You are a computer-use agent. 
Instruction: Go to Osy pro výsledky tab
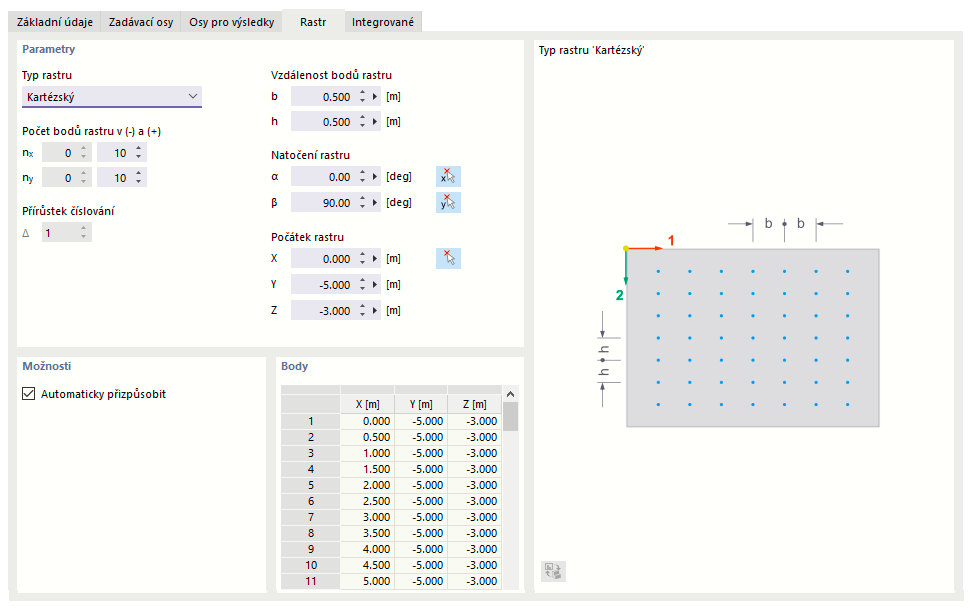[232, 22]
